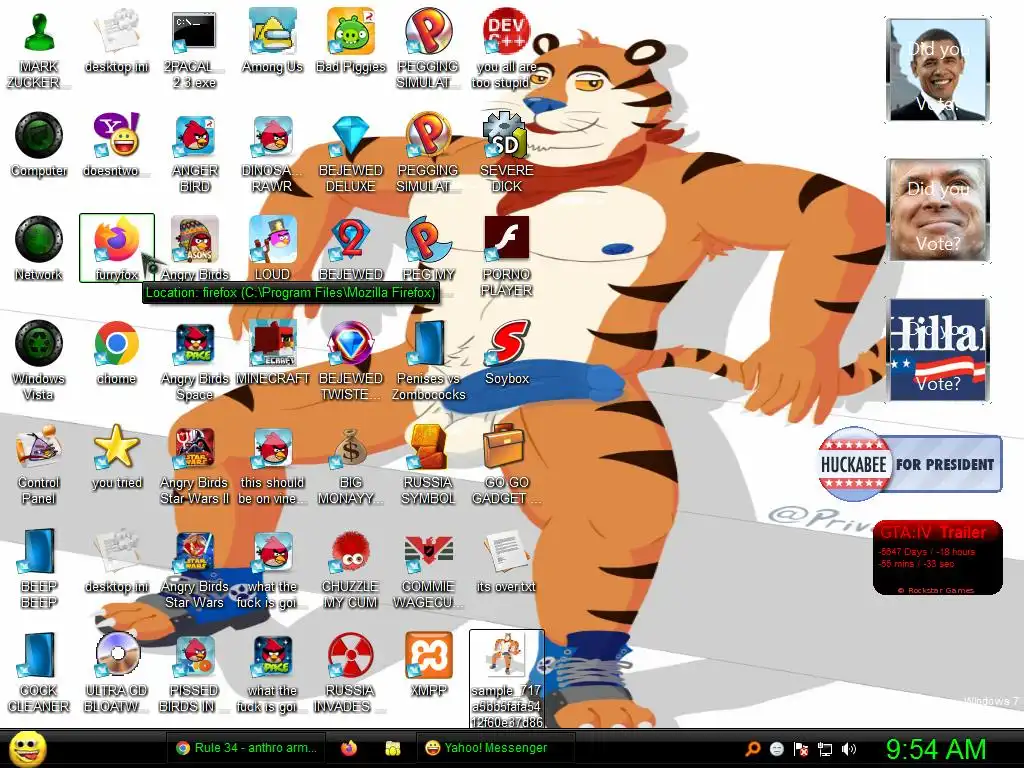Open the Windows Vista recycle bin icon

pyautogui.click(x=39, y=344)
